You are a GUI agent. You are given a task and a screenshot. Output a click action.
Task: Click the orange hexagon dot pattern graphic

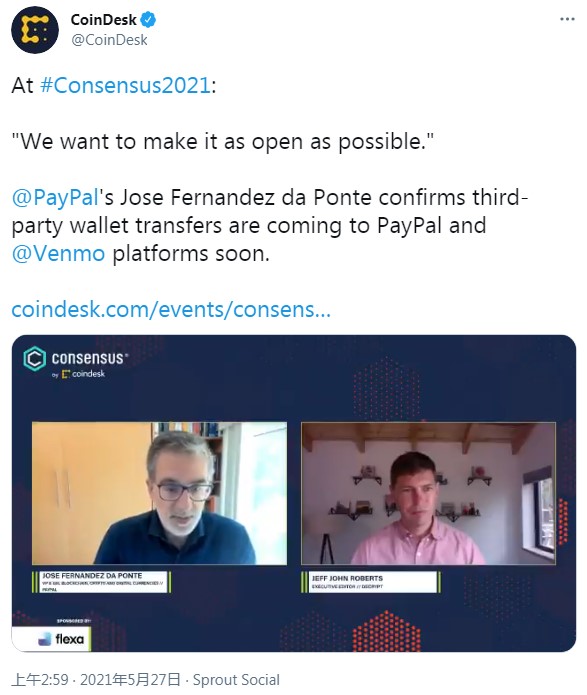pyautogui.click(x=386, y=631)
